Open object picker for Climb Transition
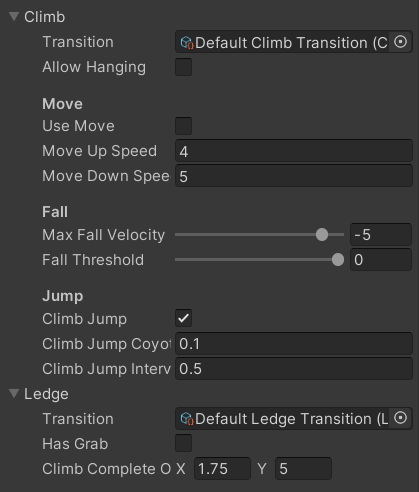 pyautogui.click(x=400, y=42)
